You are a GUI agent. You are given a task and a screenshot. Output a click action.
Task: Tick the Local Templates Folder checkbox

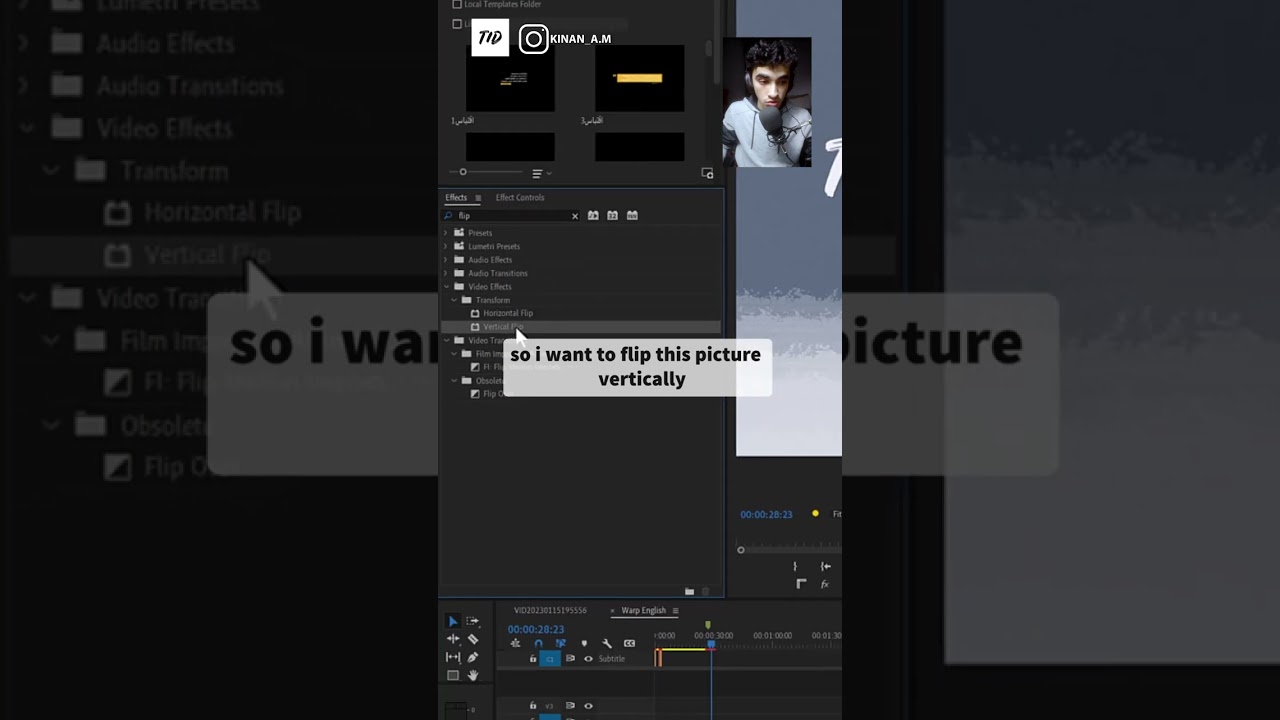coord(457,4)
